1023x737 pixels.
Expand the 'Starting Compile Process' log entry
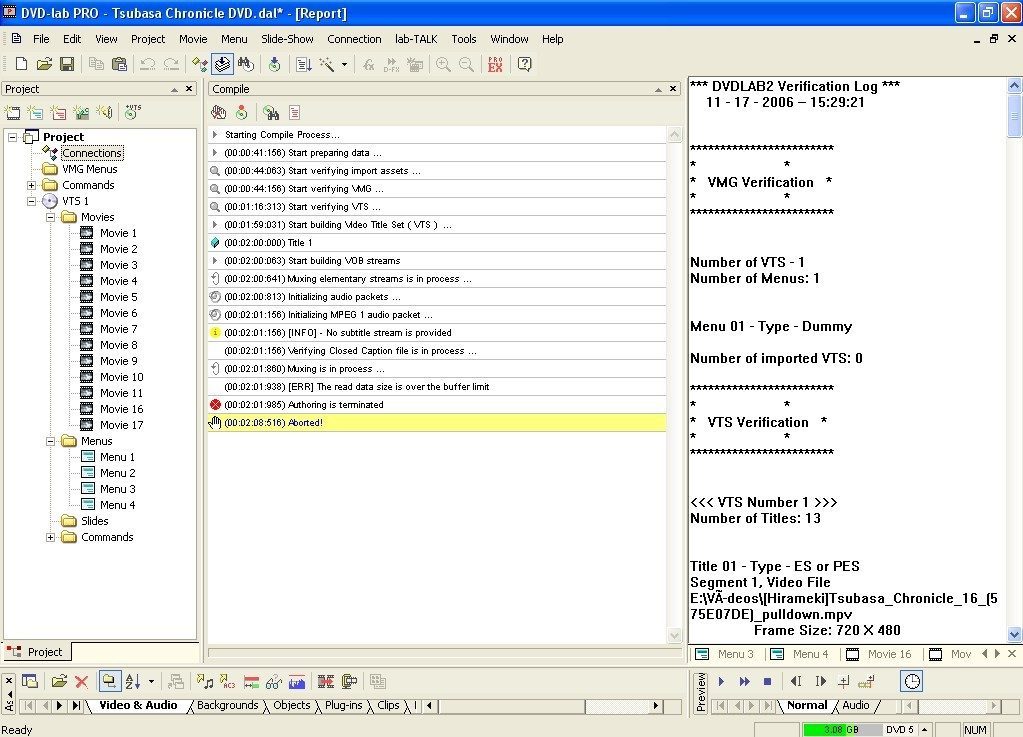(x=215, y=134)
